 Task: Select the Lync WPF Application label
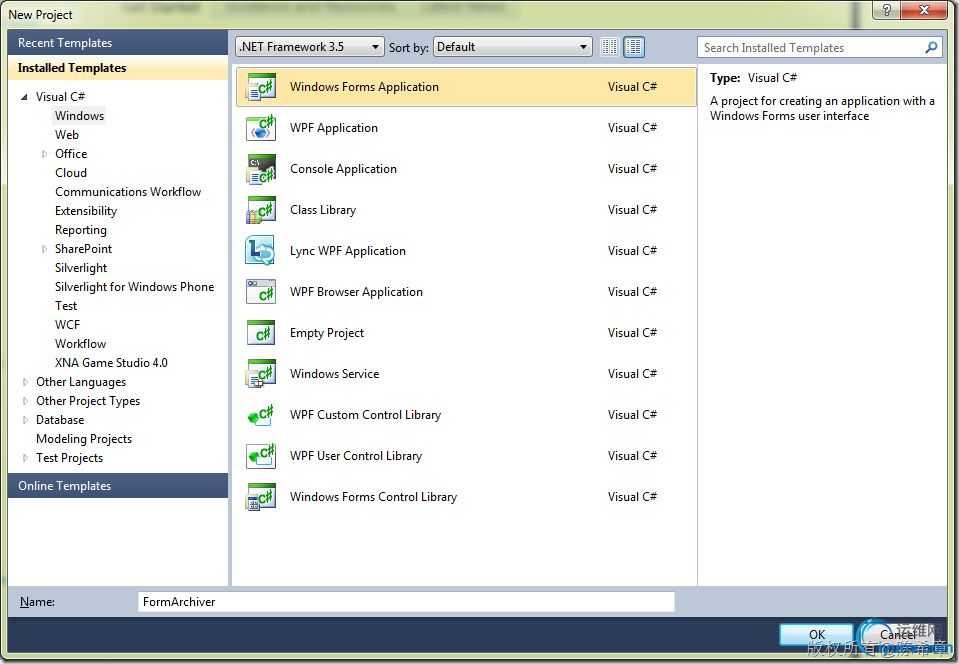tap(347, 251)
